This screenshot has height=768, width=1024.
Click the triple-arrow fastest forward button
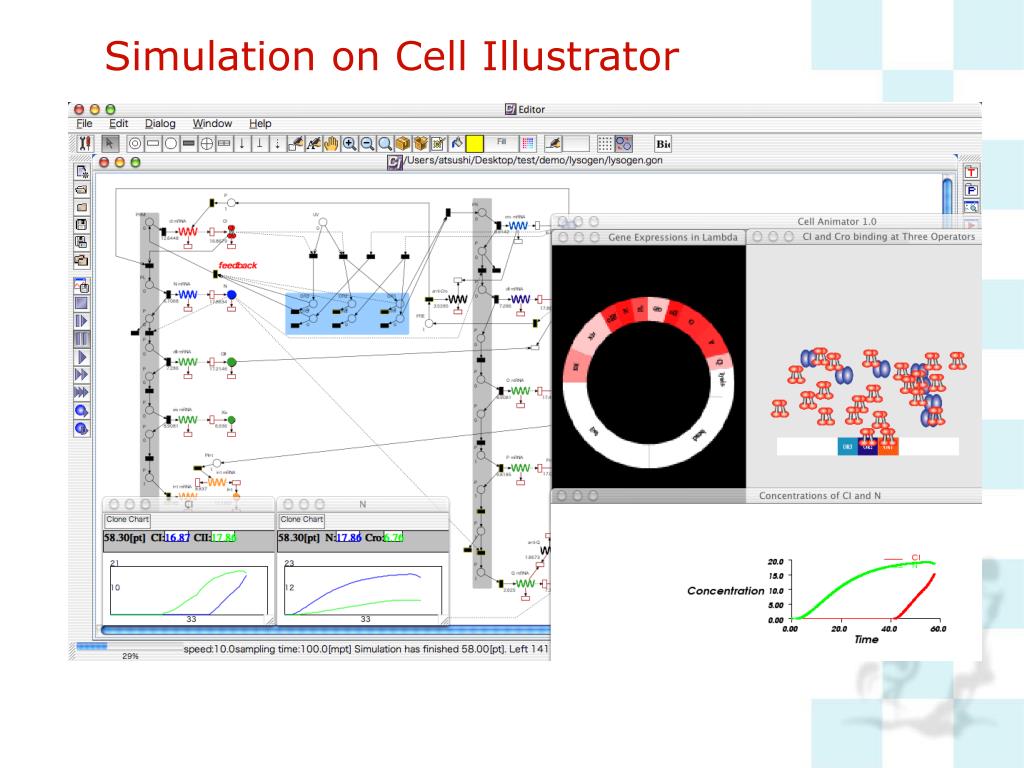point(82,392)
